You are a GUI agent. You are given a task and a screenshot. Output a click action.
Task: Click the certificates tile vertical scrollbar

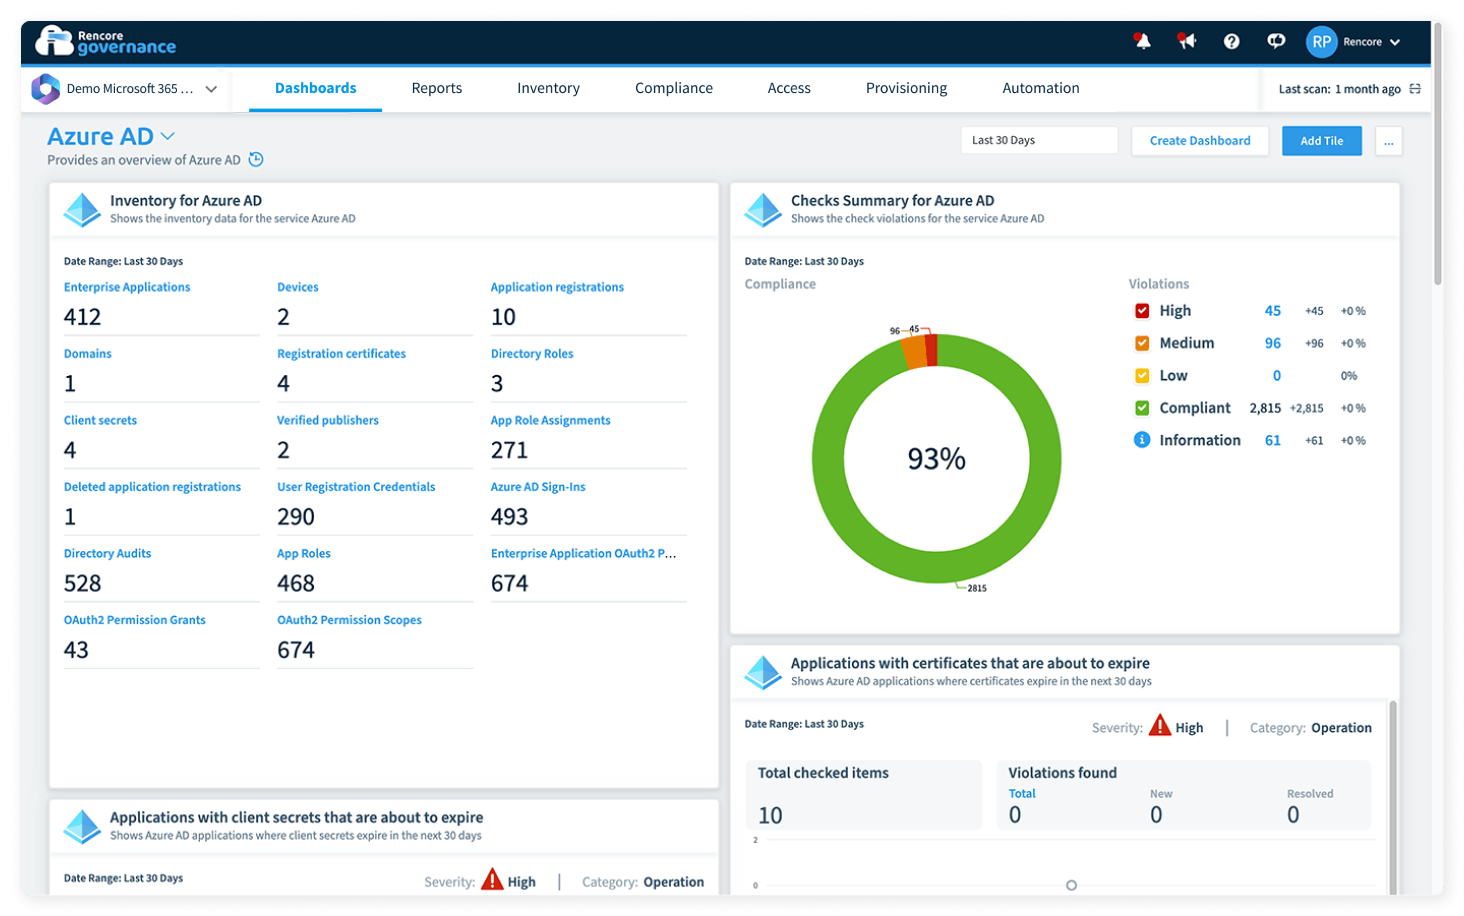1392,795
